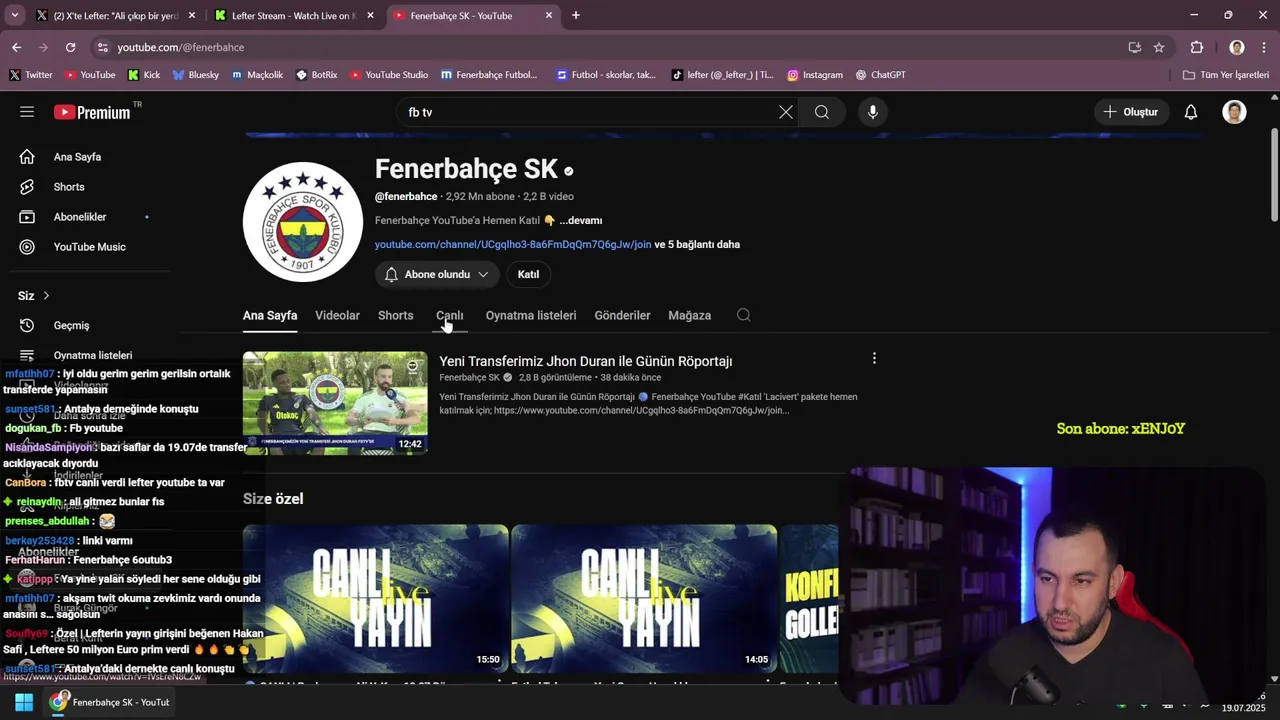Open the YouTube account avatar menu
This screenshot has height=720, width=1280.
[1234, 112]
